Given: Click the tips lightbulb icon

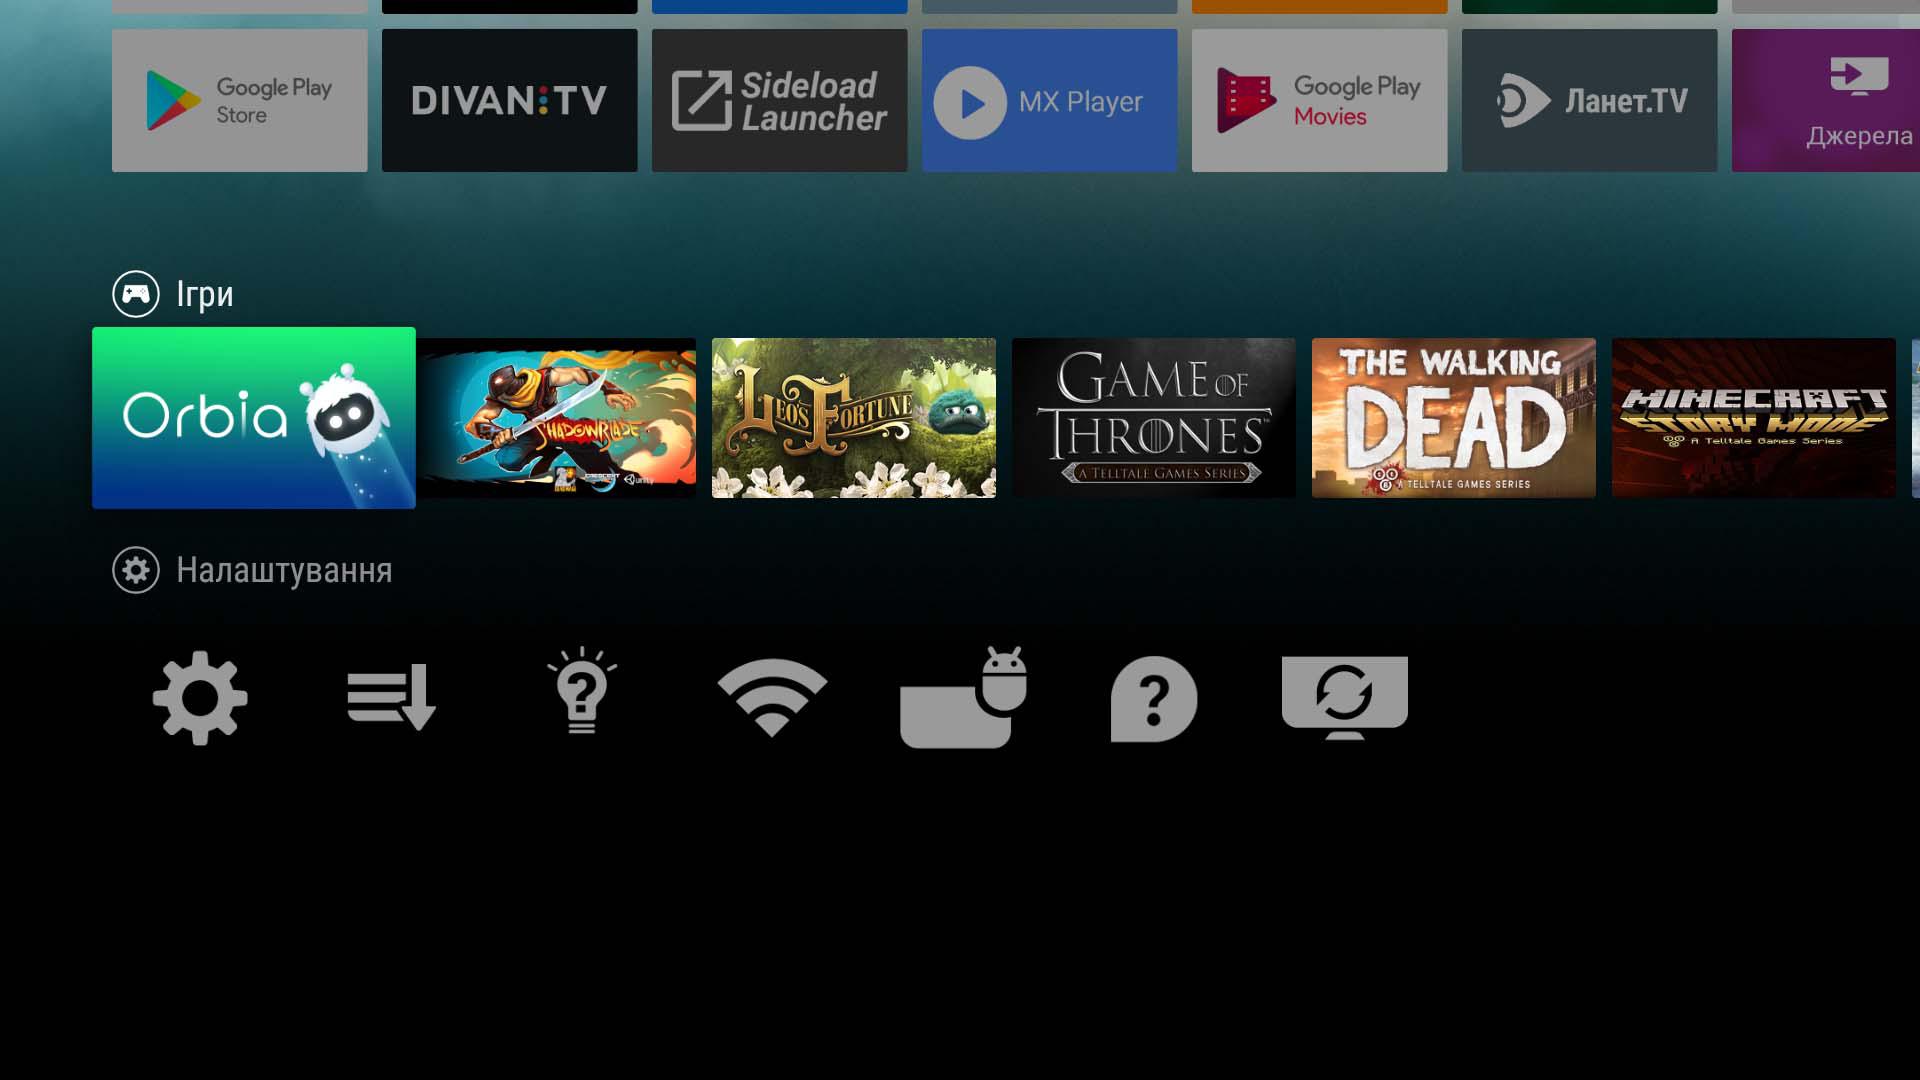Looking at the screenshot, I should (x=580, y=694).
